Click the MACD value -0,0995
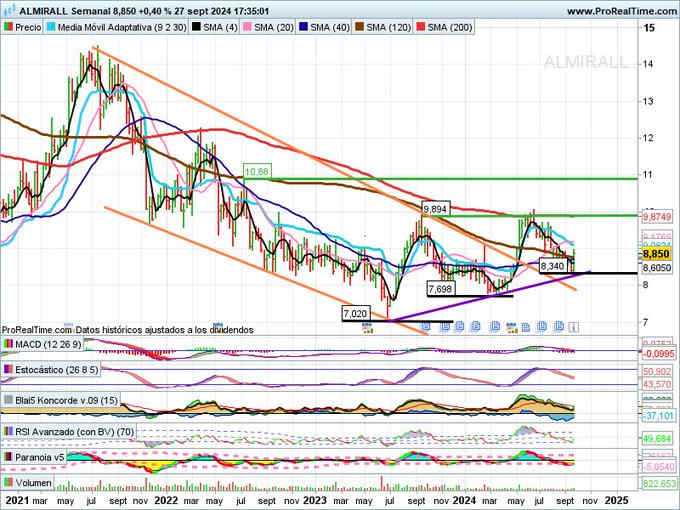The image size is (680, 510). click(x=657, y=354)
